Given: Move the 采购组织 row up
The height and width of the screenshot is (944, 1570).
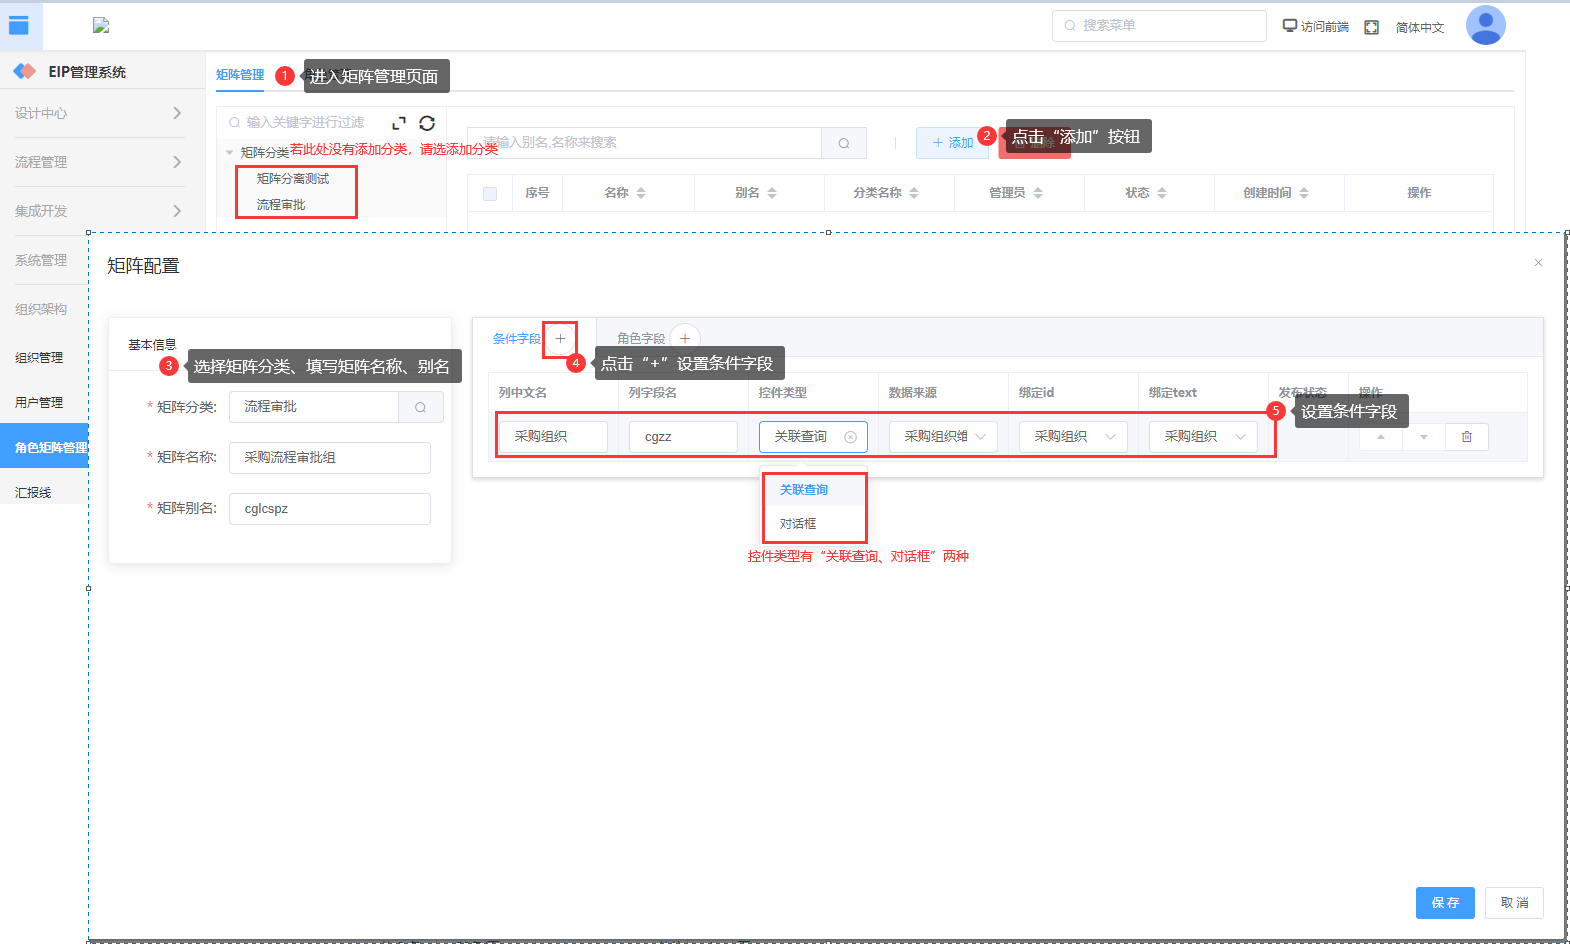Looking at the screenshot, I should pyautogui.click(x=1381, y=437).
